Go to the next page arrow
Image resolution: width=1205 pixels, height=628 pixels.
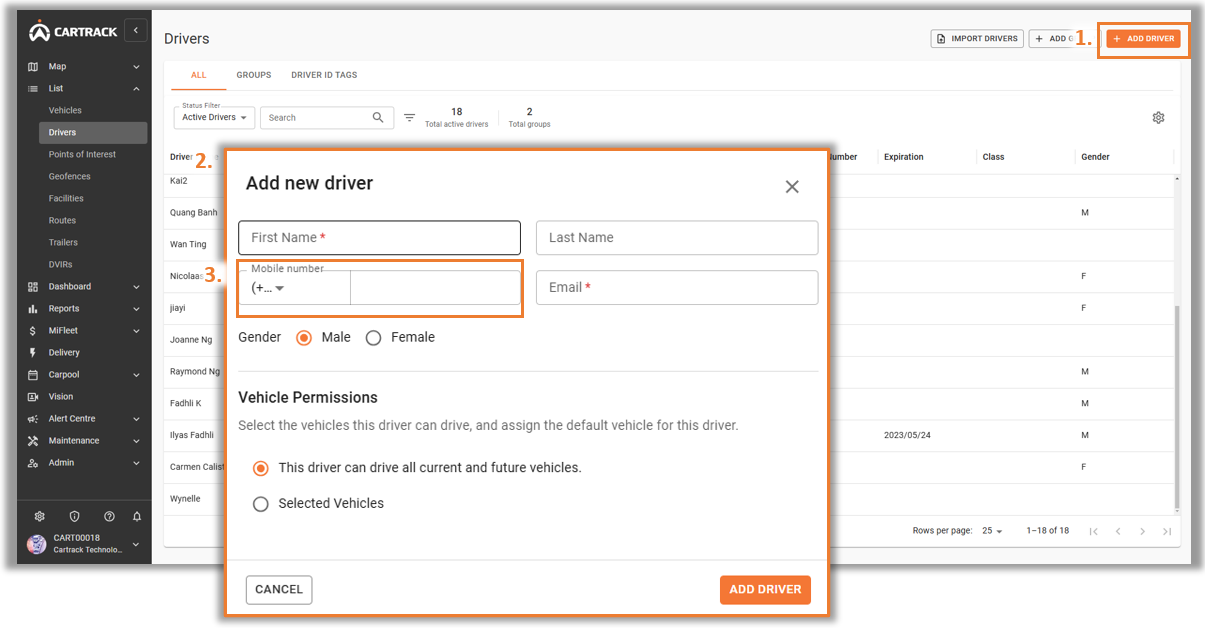click(x=1143, y=531)
